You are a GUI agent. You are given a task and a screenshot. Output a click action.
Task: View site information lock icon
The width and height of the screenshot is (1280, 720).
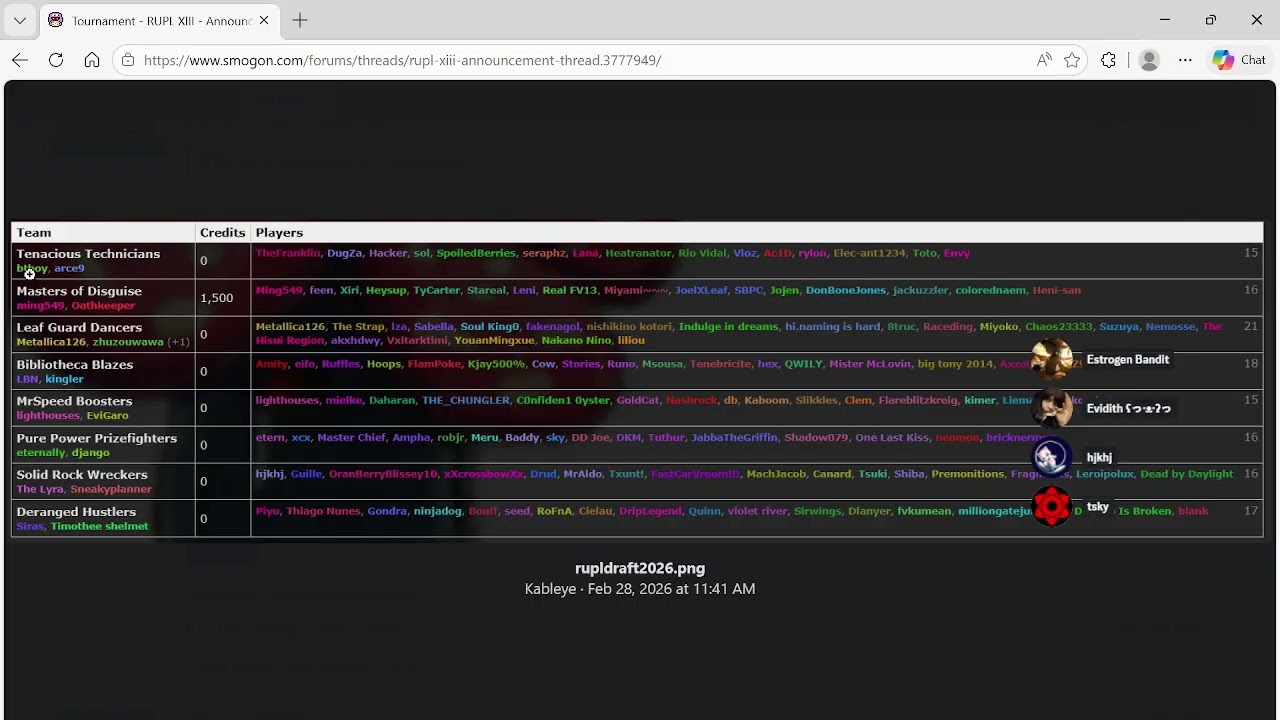pos(128,60)
